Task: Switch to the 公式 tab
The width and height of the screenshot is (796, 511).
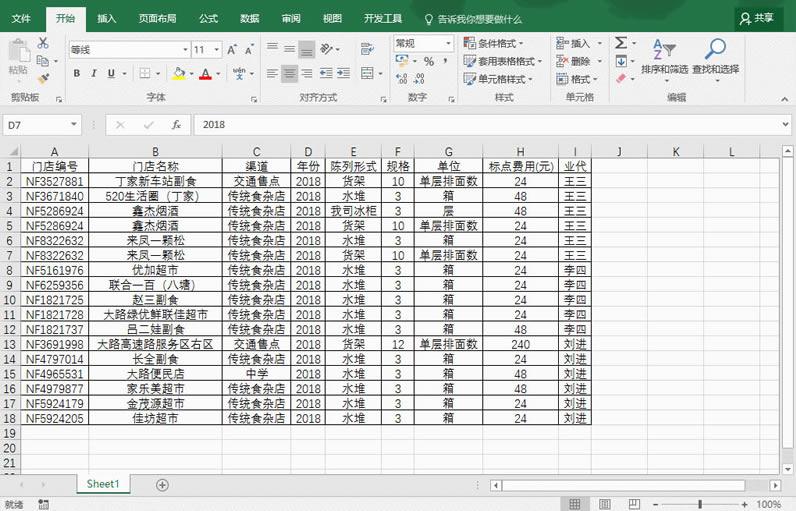Action: pyautogui.click(x=208, y=19)
